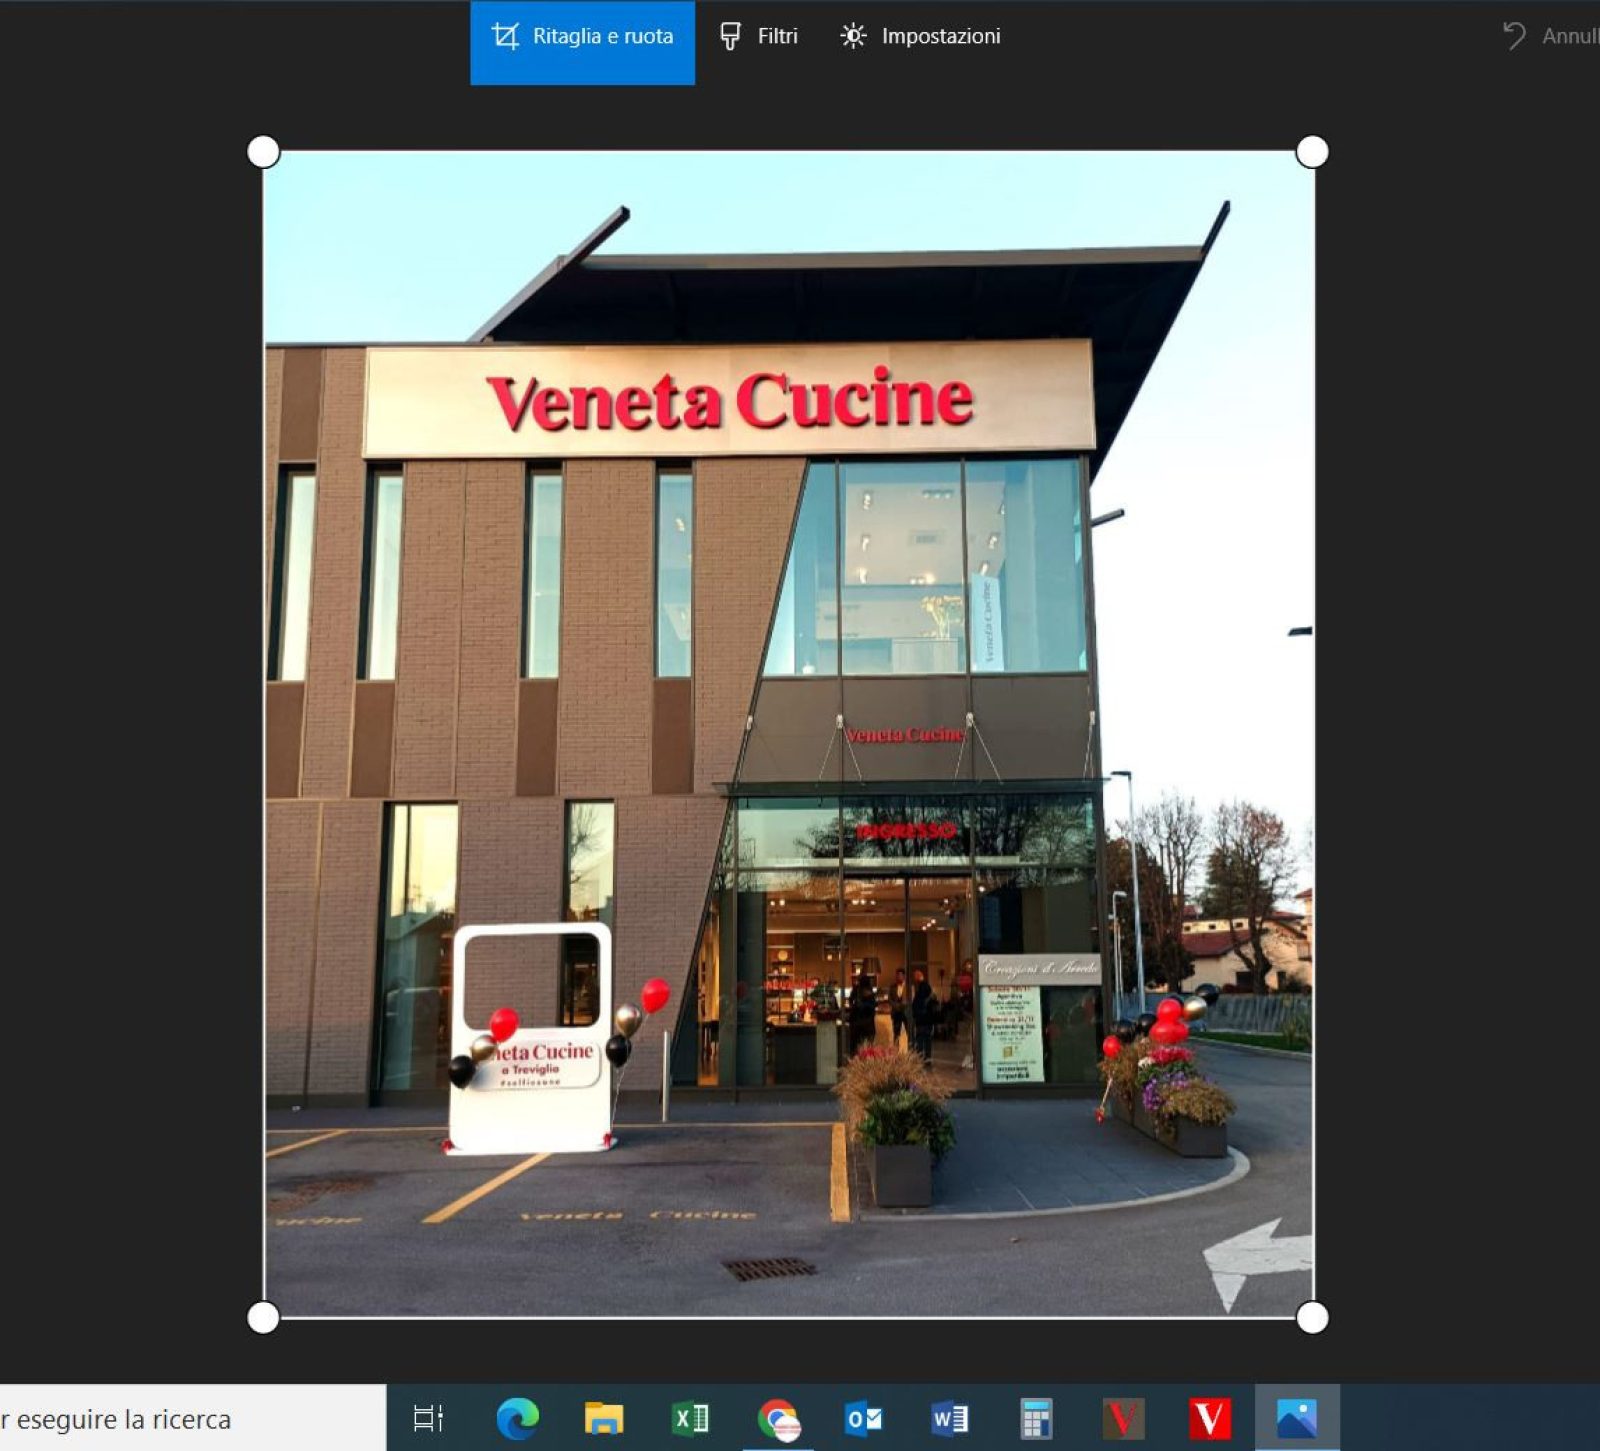Click the top-right crop handle
Viewport: 1600px width, 1451px height.
(x=1312, y=152)
